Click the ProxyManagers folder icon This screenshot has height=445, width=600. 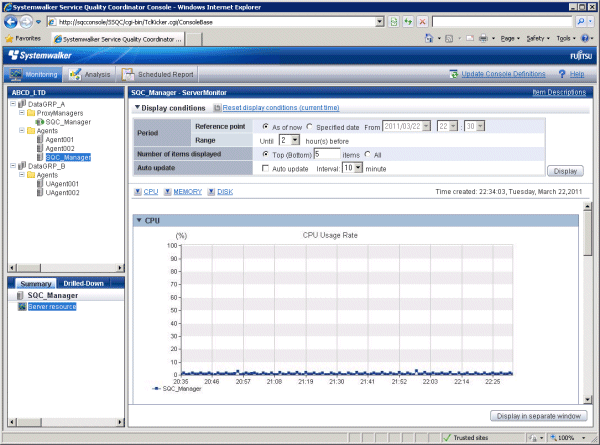31,112
